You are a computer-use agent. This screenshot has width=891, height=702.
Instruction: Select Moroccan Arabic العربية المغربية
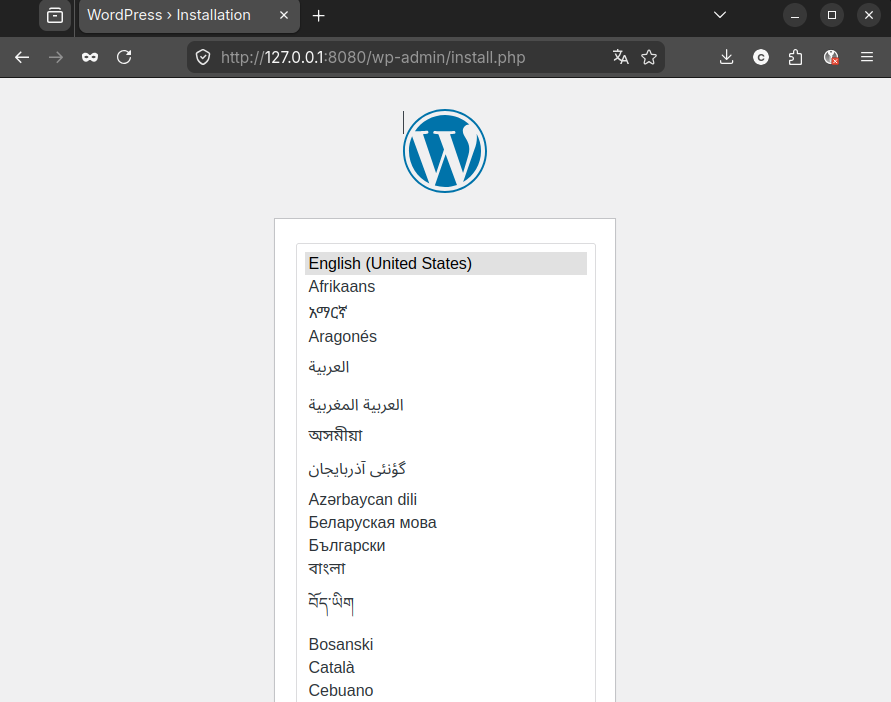point(446,405)
